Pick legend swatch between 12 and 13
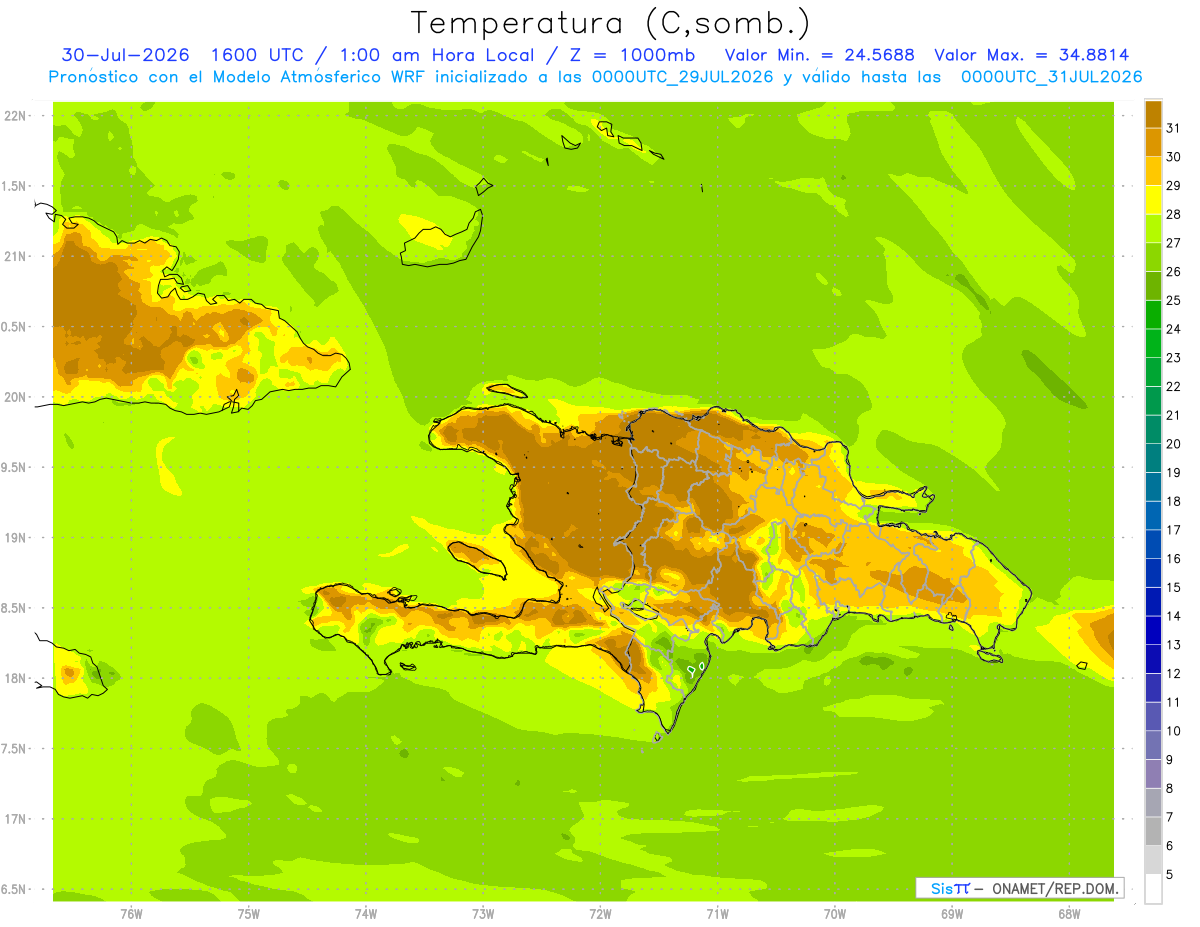Viewport: 1200px width, 927px height. (1153, 659)
